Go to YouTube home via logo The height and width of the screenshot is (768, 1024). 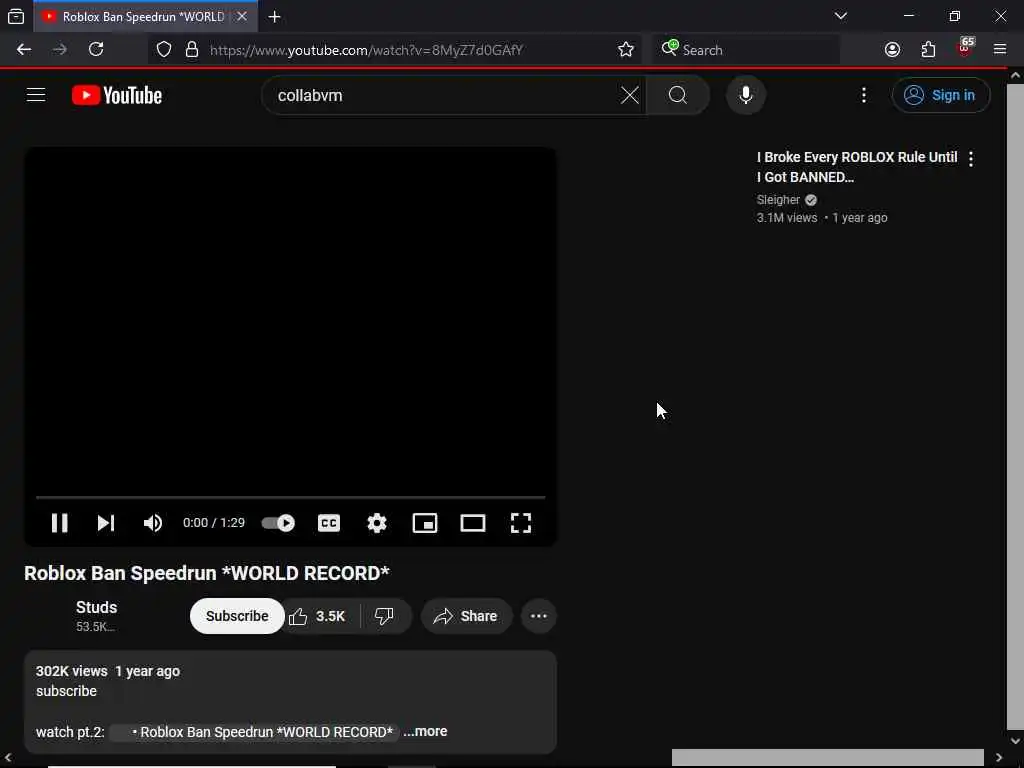tap(117, 95)
